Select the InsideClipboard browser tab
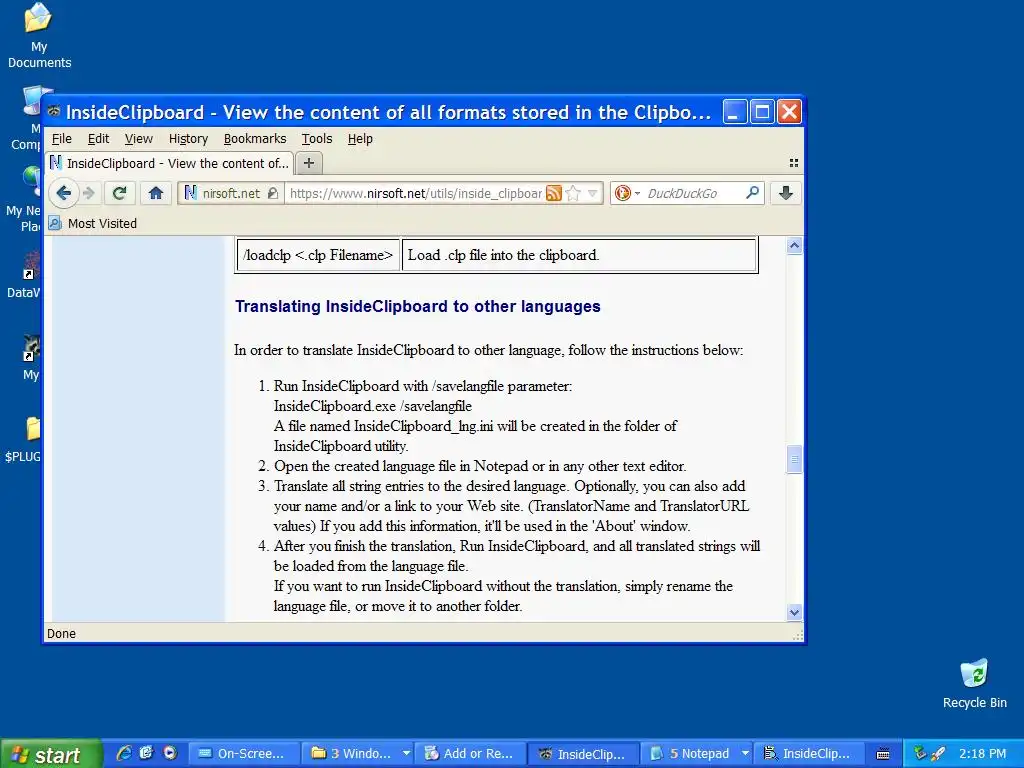1024x768 pixels. [x=170, y=163]
